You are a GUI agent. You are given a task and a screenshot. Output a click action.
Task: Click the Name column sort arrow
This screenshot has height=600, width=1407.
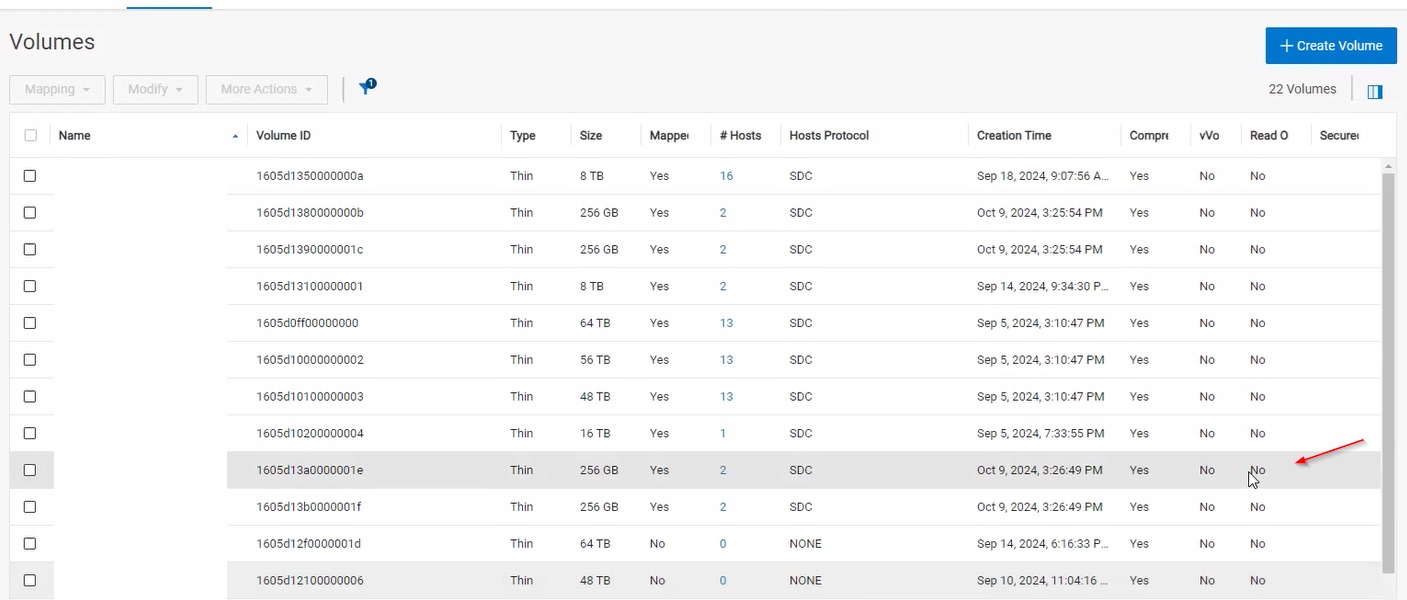tap(235, 136)
